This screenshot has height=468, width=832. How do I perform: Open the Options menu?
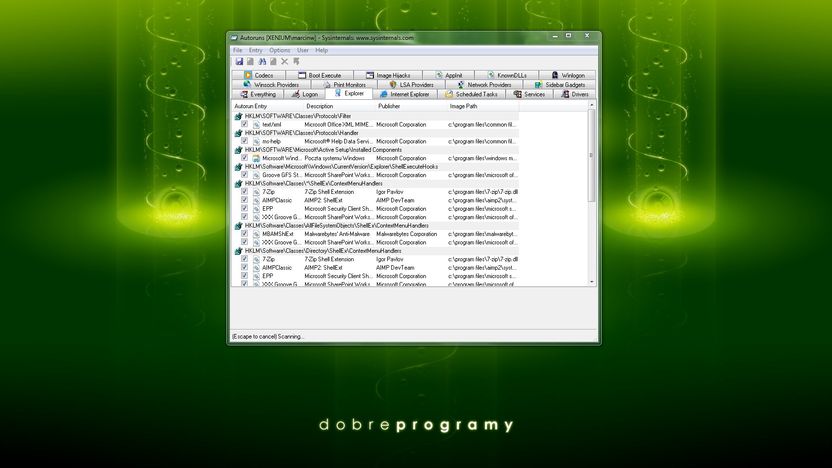(280, 50)
